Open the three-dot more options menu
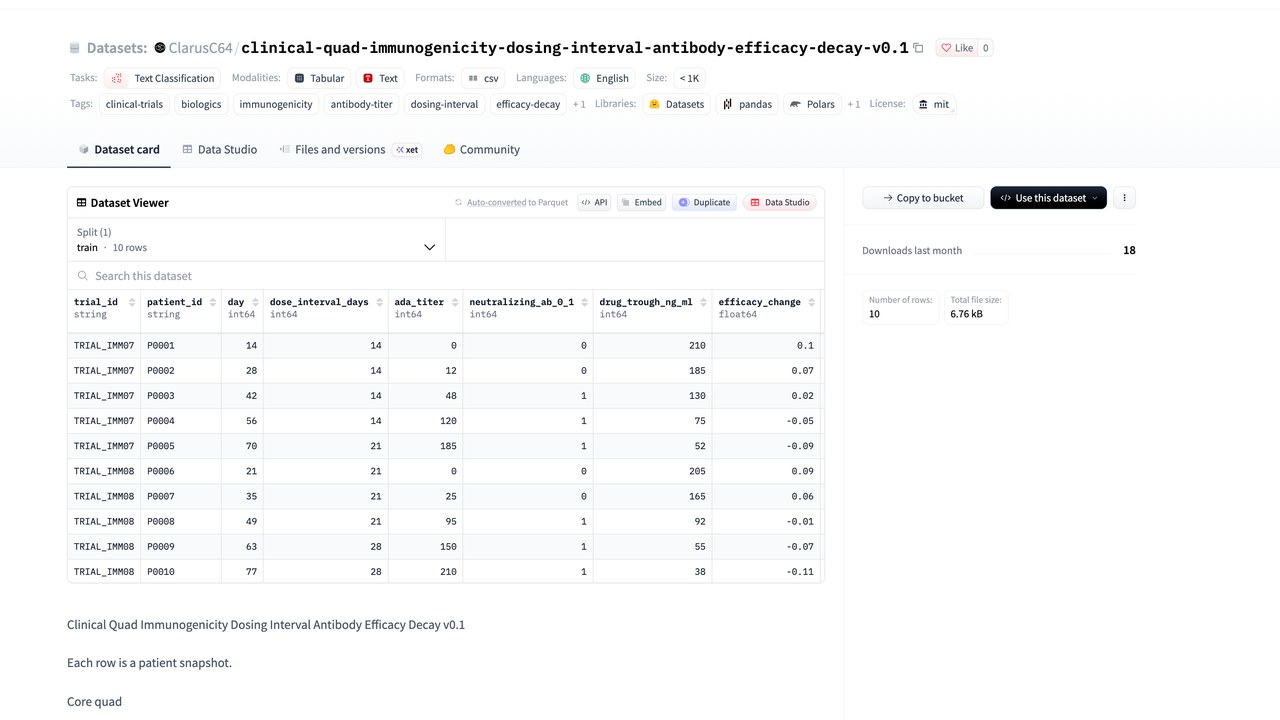Viewport: 1280px width, 720px height. click(x=1124, y=198)
